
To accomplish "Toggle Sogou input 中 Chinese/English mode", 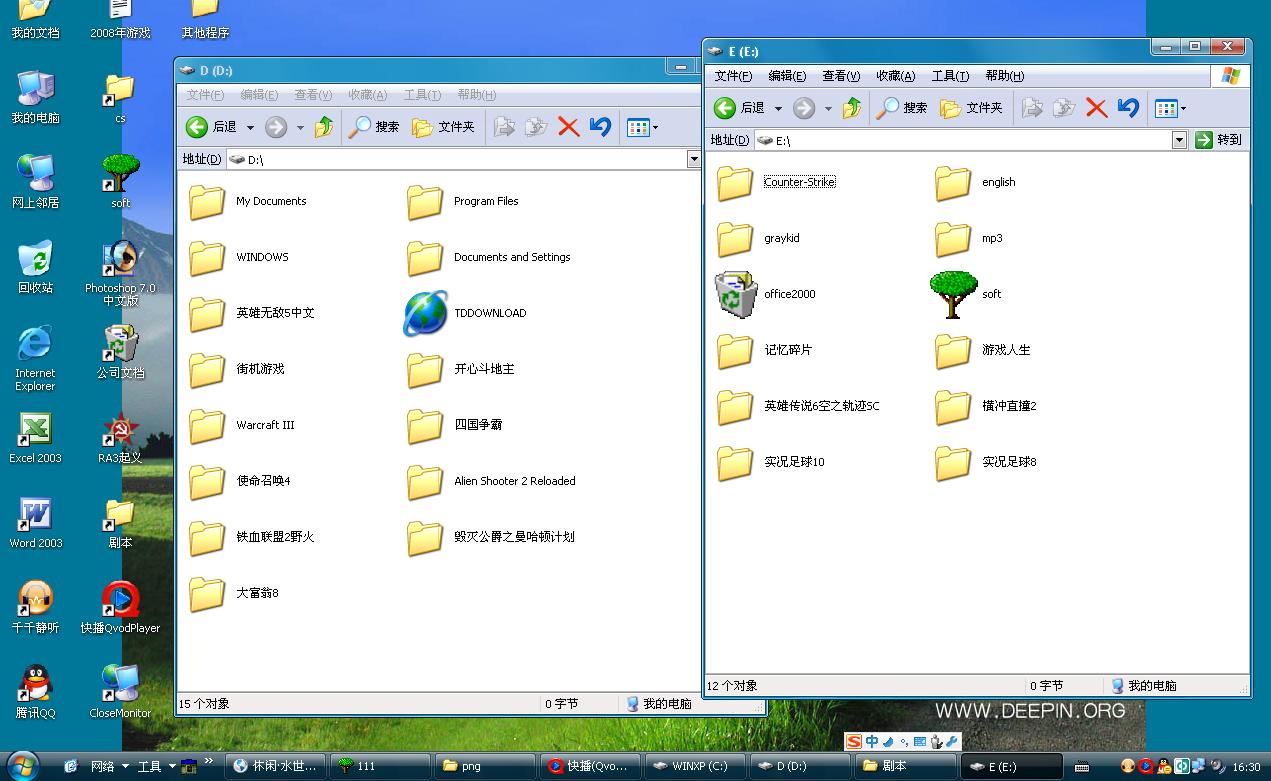I will (x=872, y=742).
